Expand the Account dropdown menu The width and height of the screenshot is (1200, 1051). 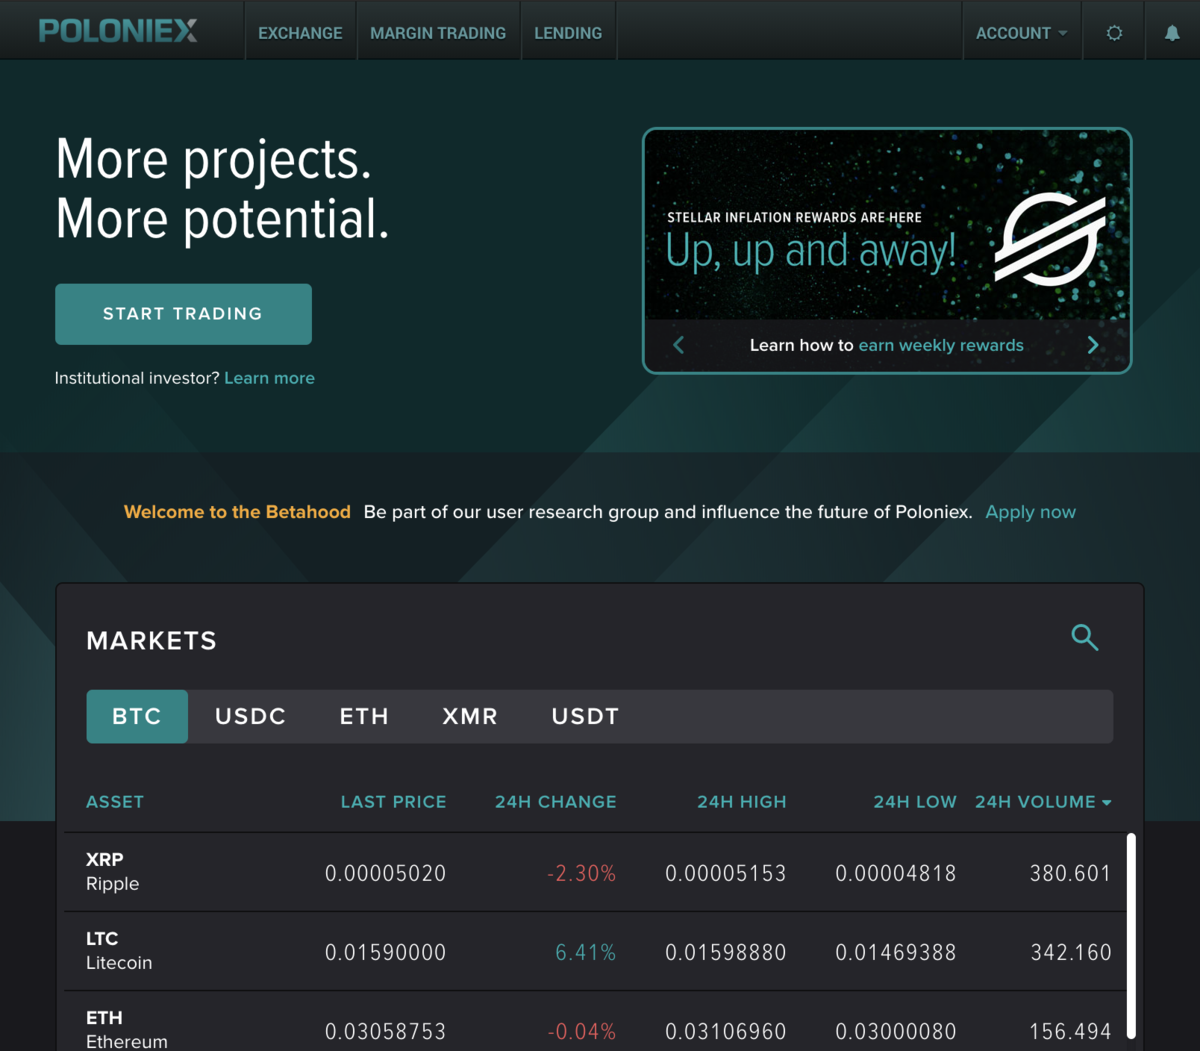coord(1022,33)
